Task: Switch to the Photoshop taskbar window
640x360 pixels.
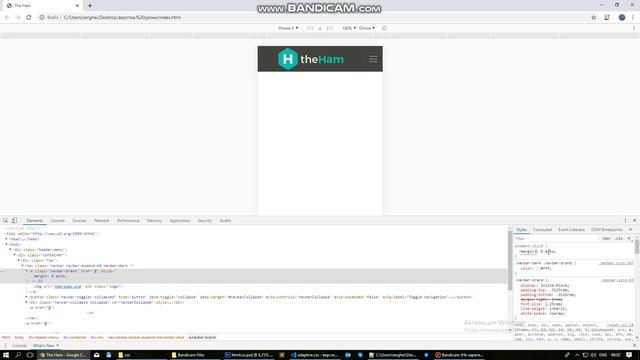Action: [248, 355]
